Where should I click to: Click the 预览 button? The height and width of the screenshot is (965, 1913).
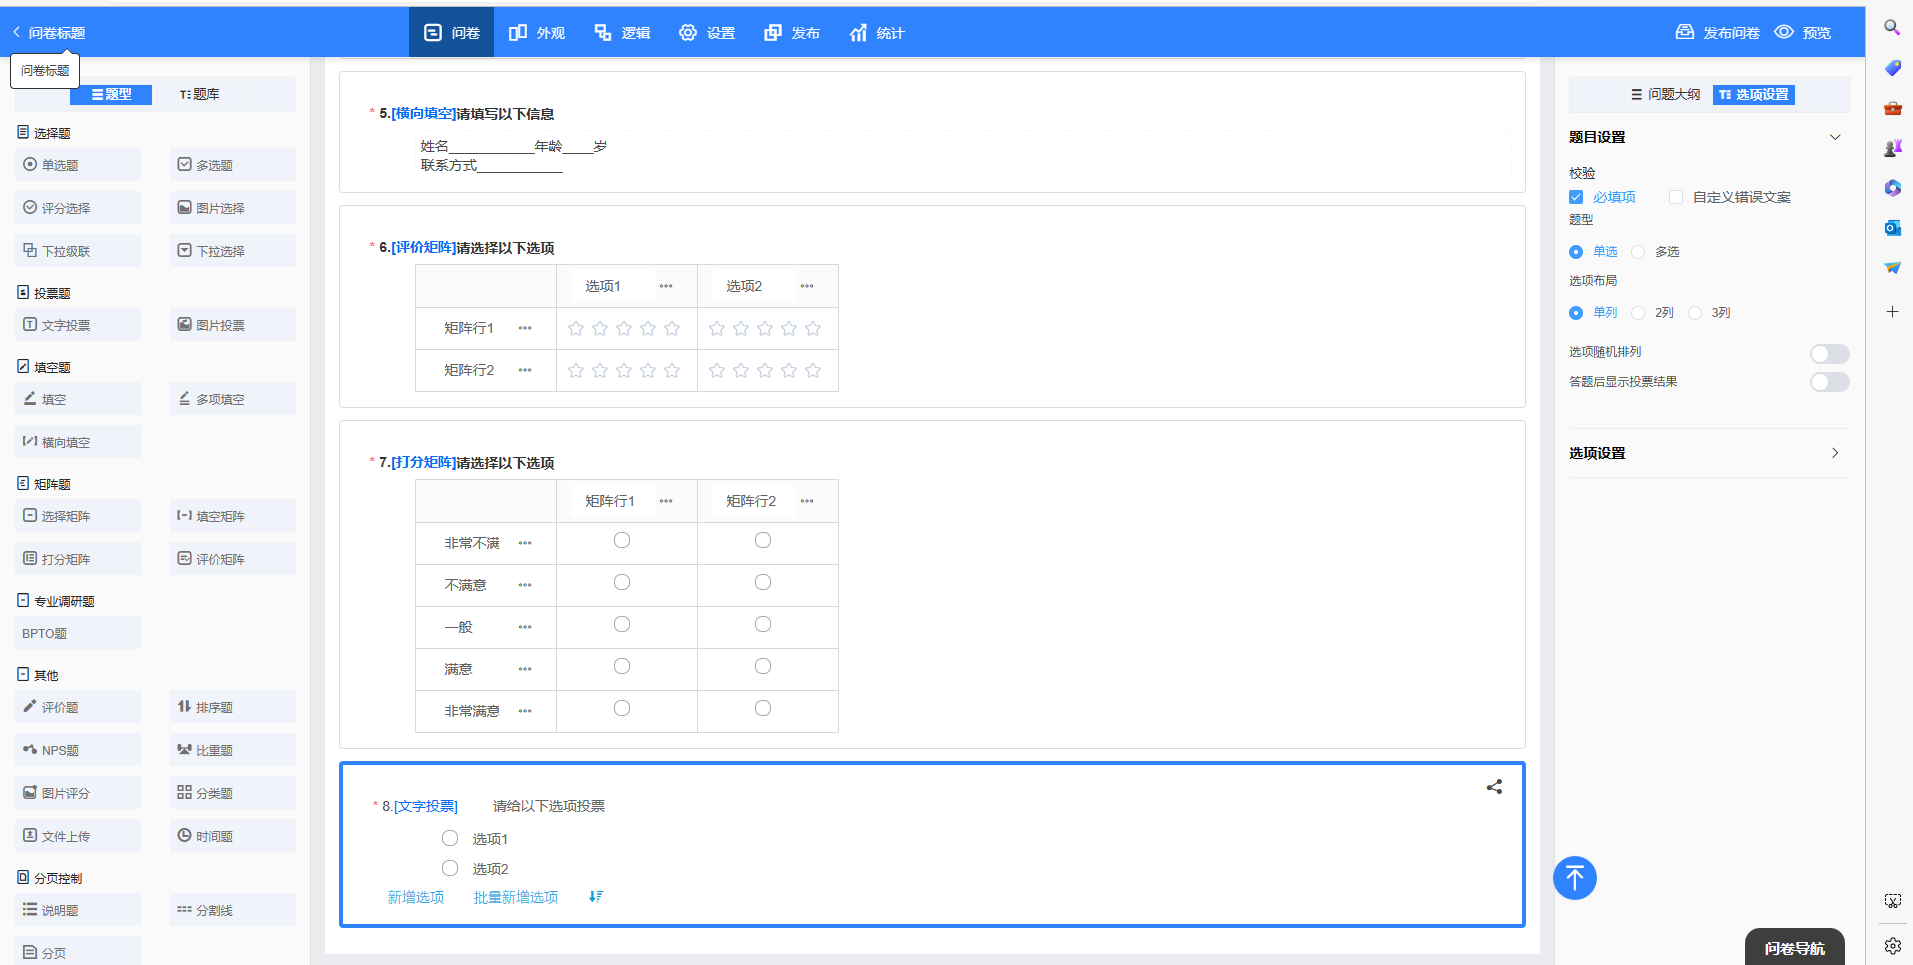pos(1803,33)
